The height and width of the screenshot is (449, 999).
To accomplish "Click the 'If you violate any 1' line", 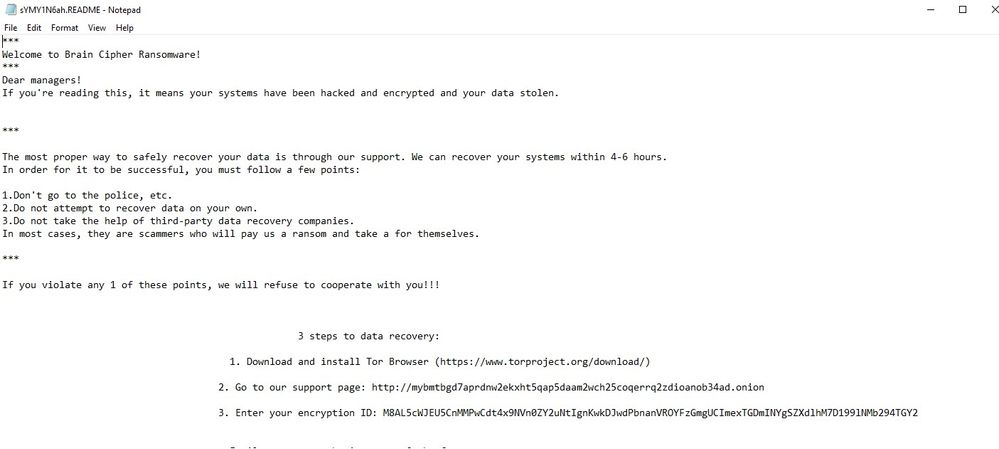I will coord(220,285).
